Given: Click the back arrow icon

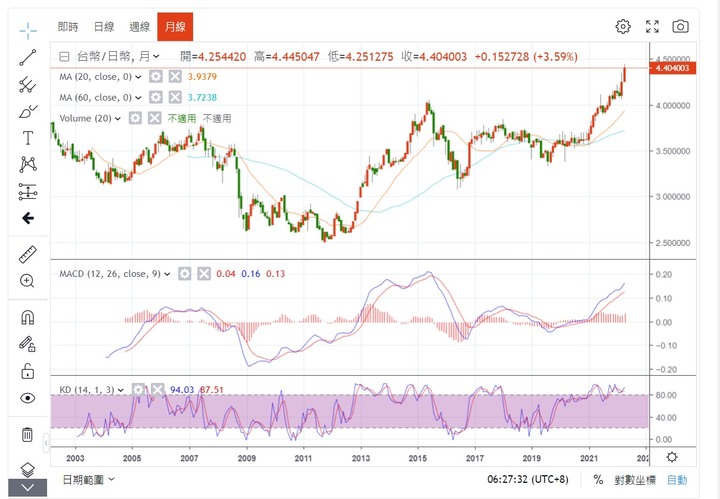Looking at the screenshot, I should (x=28, y=218).
